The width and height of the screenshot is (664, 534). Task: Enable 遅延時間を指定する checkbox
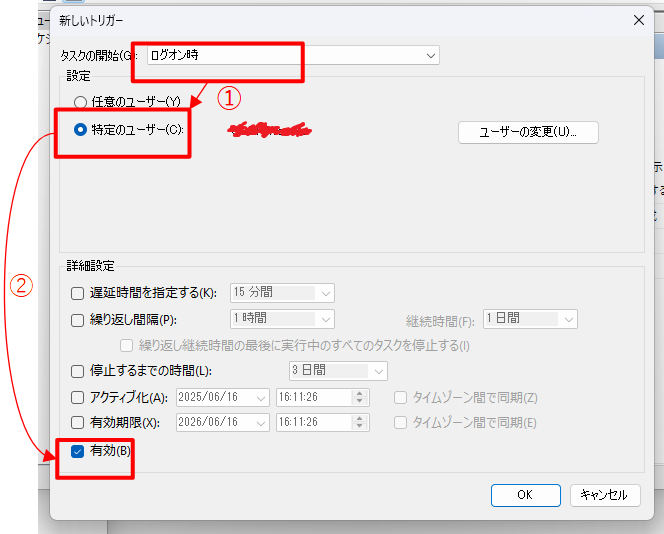coord(77,293)
